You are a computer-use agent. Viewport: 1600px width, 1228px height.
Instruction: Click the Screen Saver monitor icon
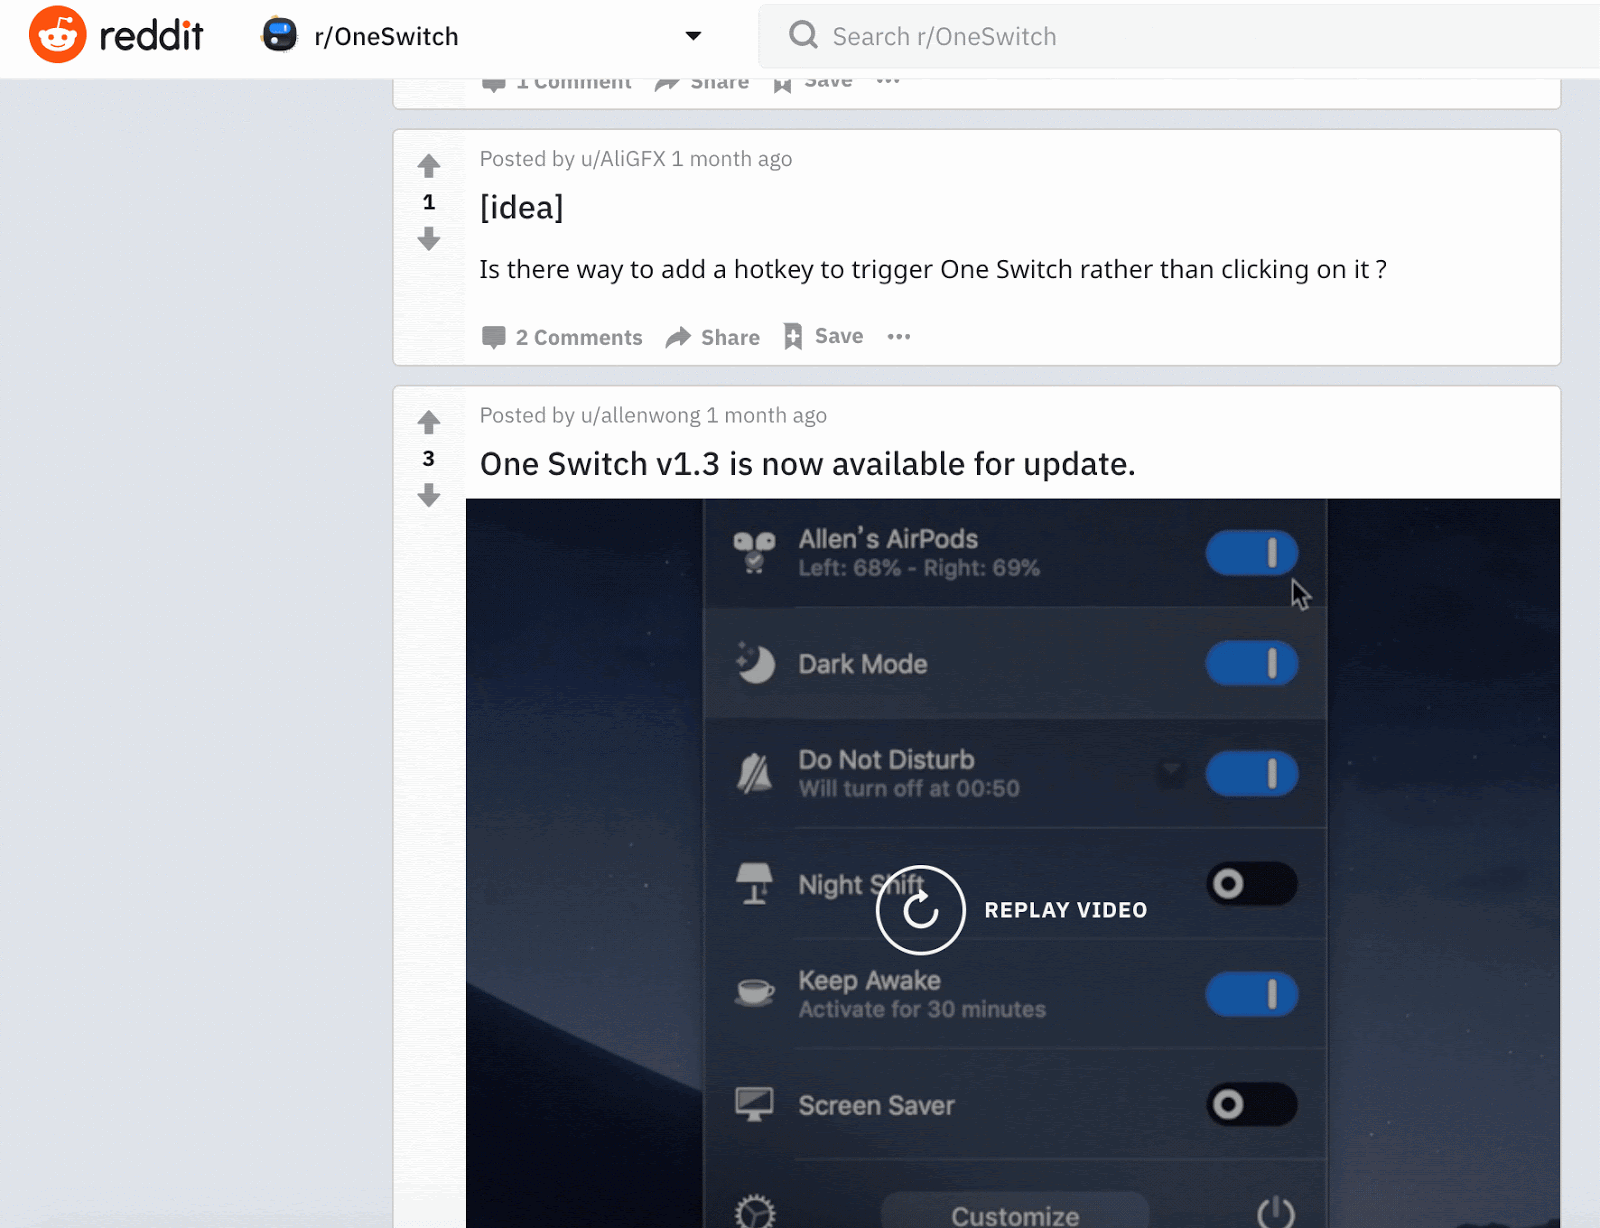click(x=755, y=1105)
